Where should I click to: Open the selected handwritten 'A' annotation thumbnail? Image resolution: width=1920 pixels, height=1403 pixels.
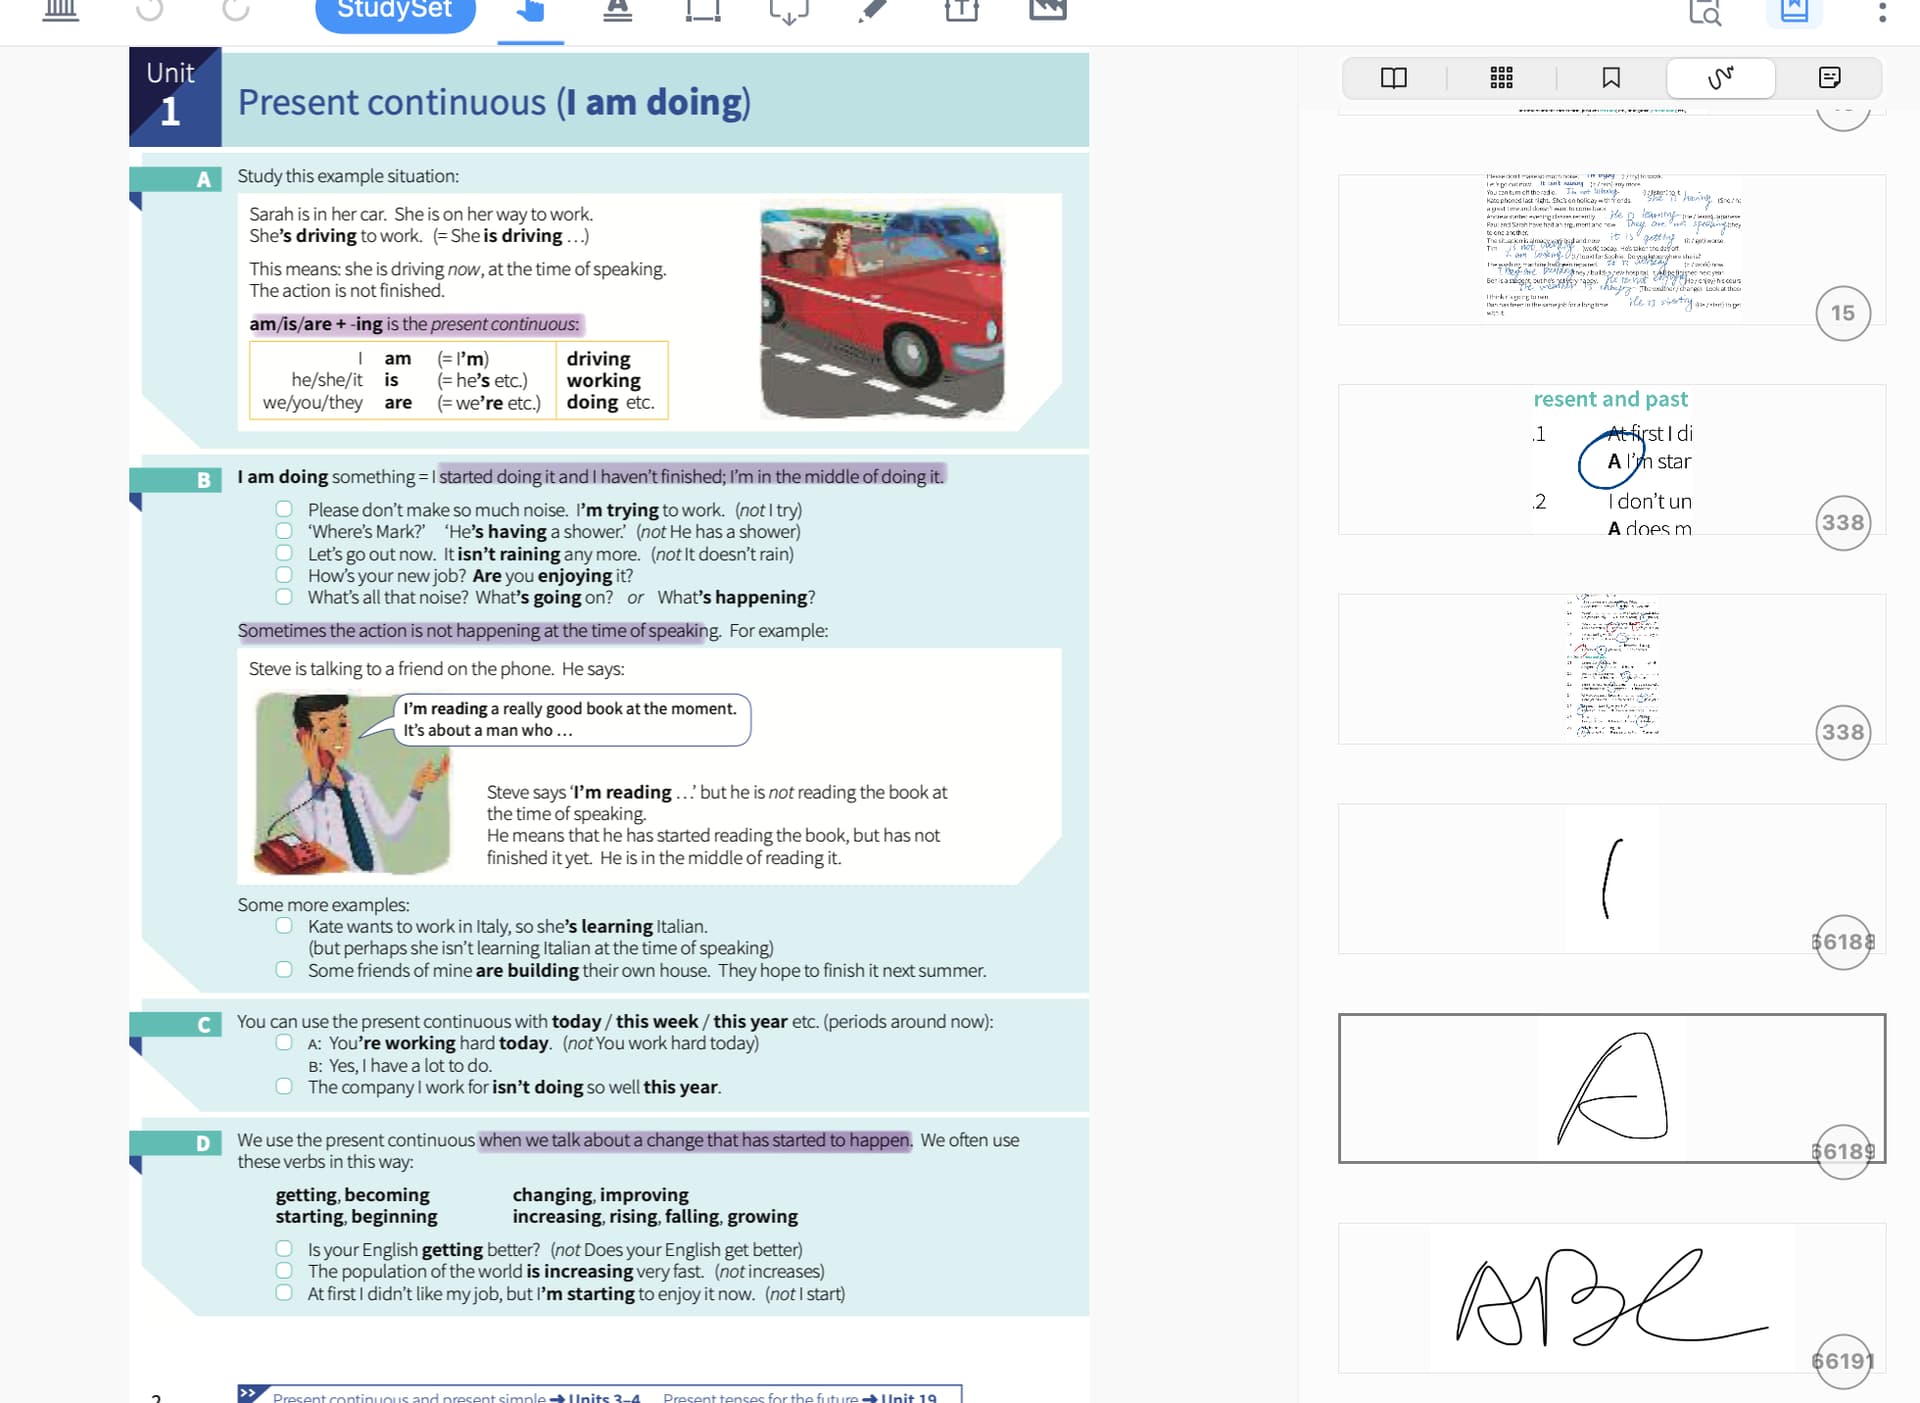click(1612, 1088)
